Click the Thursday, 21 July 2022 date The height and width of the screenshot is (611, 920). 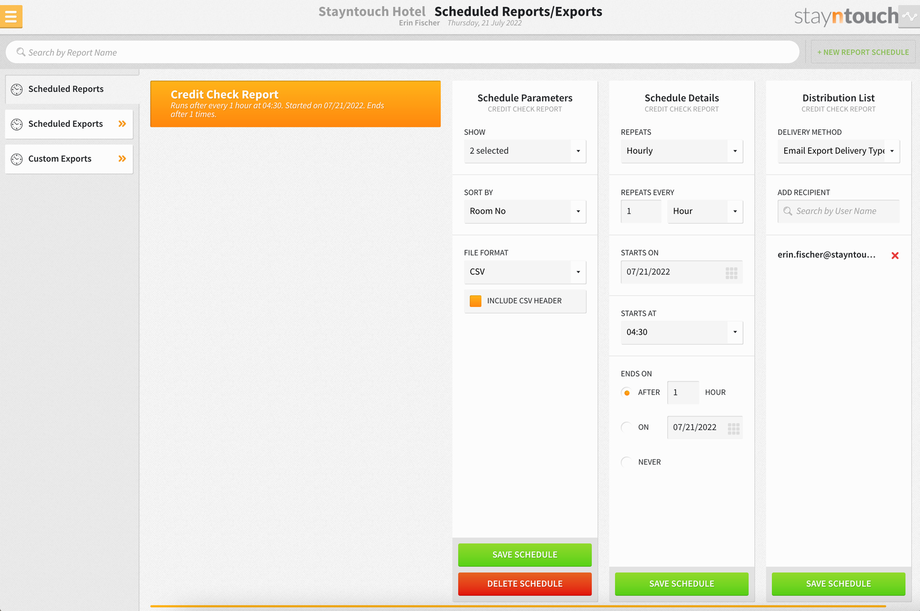pyautogui.click(x=485, y=23)
